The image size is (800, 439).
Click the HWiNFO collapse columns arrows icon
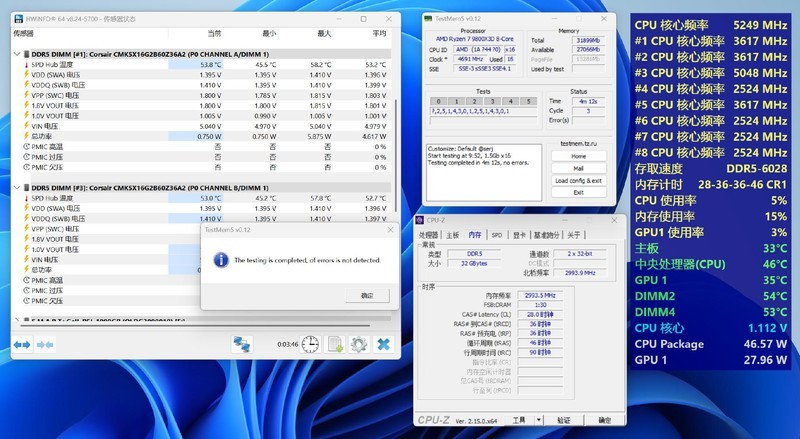click(45, 344)
